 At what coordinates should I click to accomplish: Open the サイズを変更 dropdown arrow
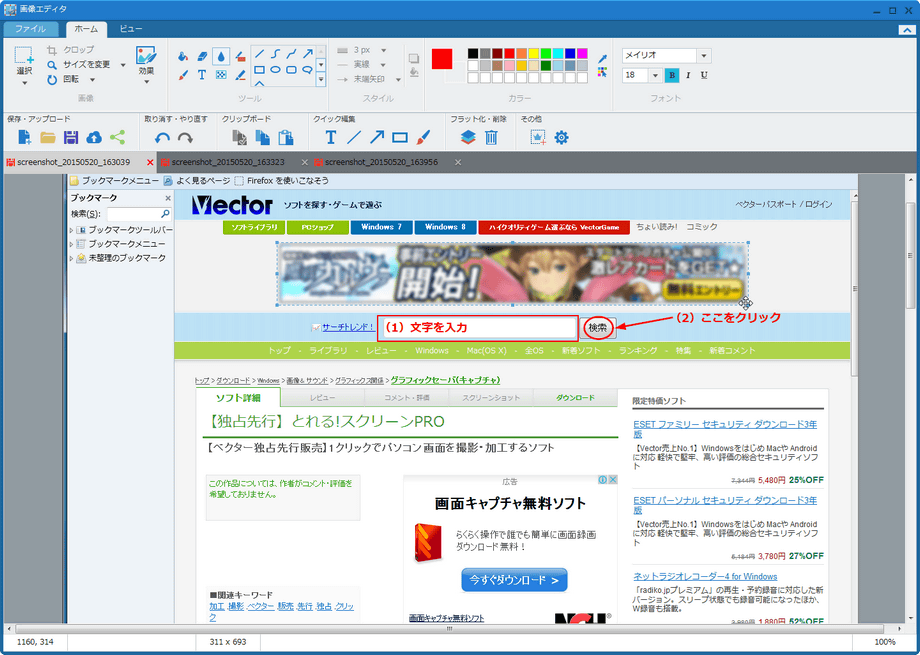(x=123, y=65)
